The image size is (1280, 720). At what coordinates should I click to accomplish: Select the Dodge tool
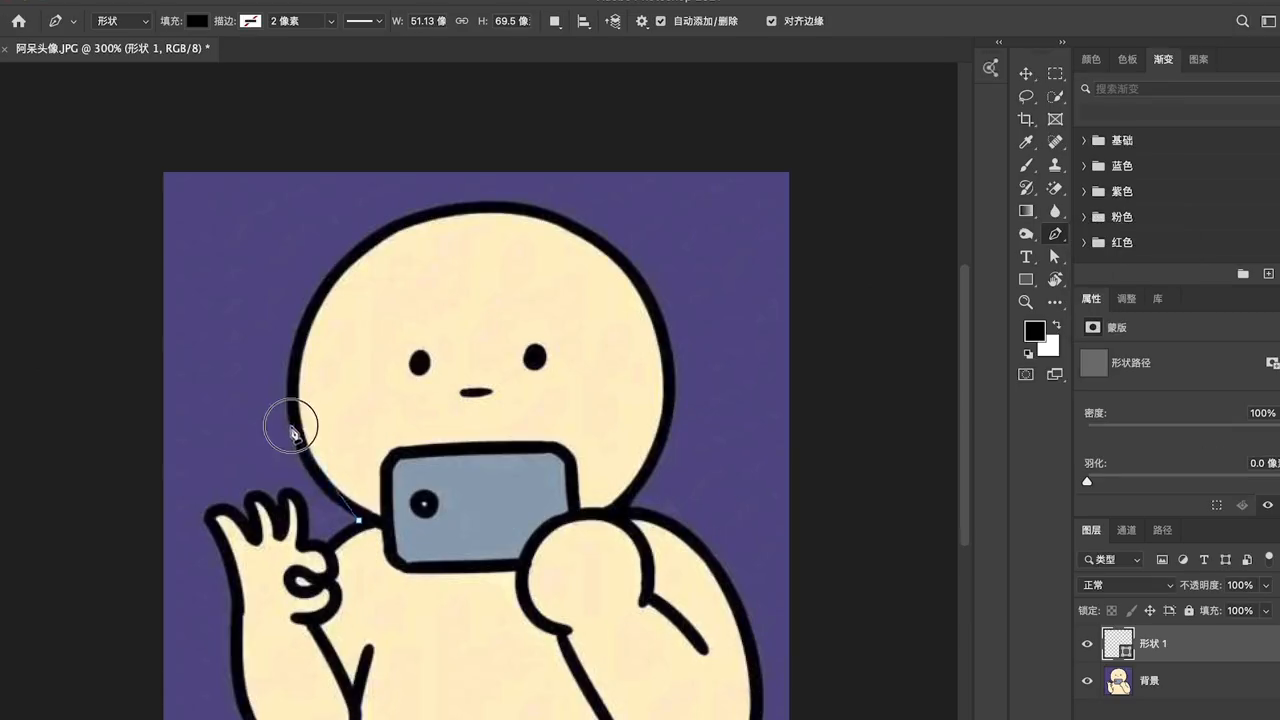point(1026,234)
